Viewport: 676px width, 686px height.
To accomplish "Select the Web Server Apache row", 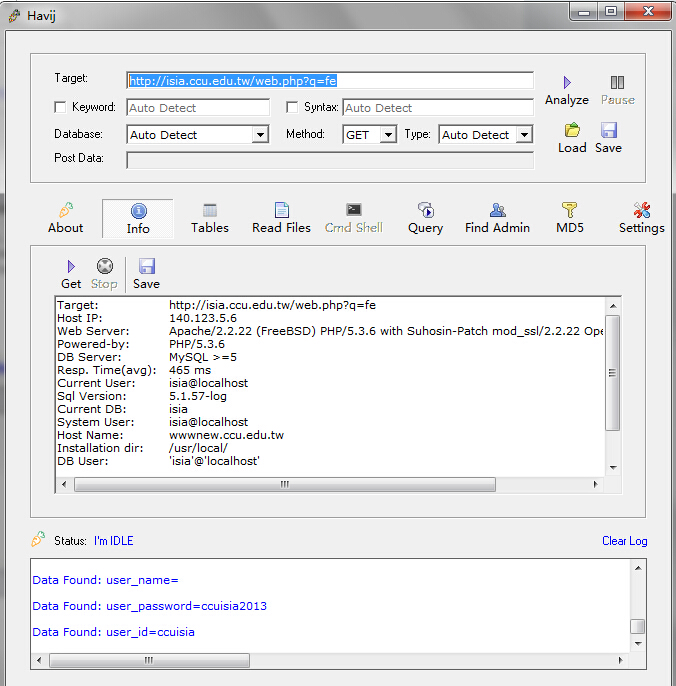I will coord(330,331).
